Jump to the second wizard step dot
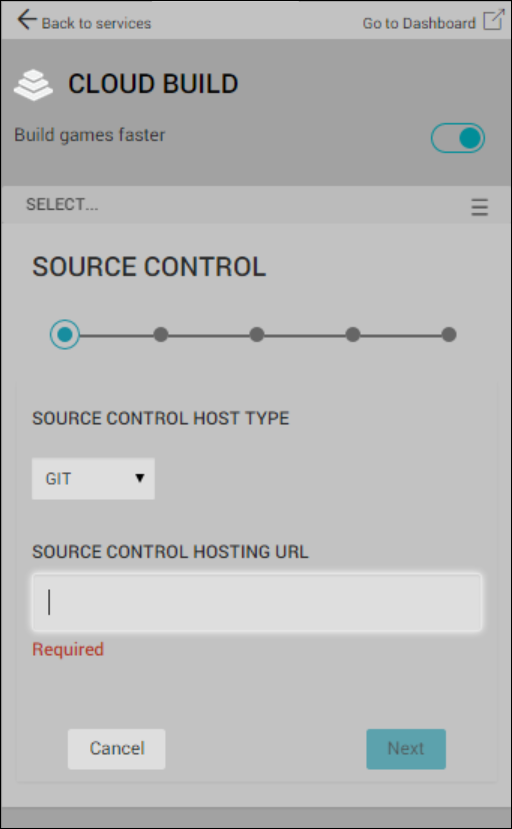Image resolution: width=512 pixels, height=829 pixels. tap(161, 335)
